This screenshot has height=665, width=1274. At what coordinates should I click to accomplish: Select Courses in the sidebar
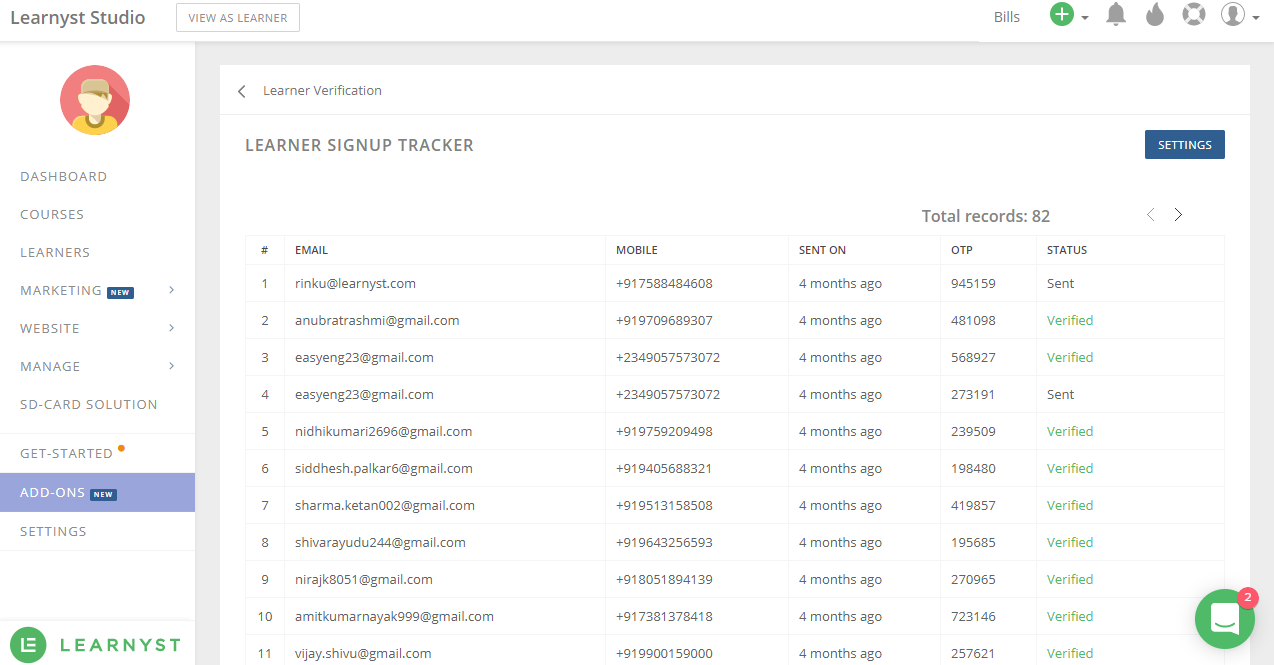click(x=52, y=215)
